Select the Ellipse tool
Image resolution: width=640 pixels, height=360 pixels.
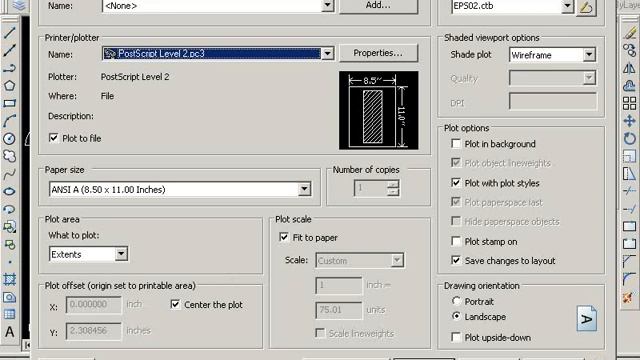pyautogui.click(x=9, y=191)
